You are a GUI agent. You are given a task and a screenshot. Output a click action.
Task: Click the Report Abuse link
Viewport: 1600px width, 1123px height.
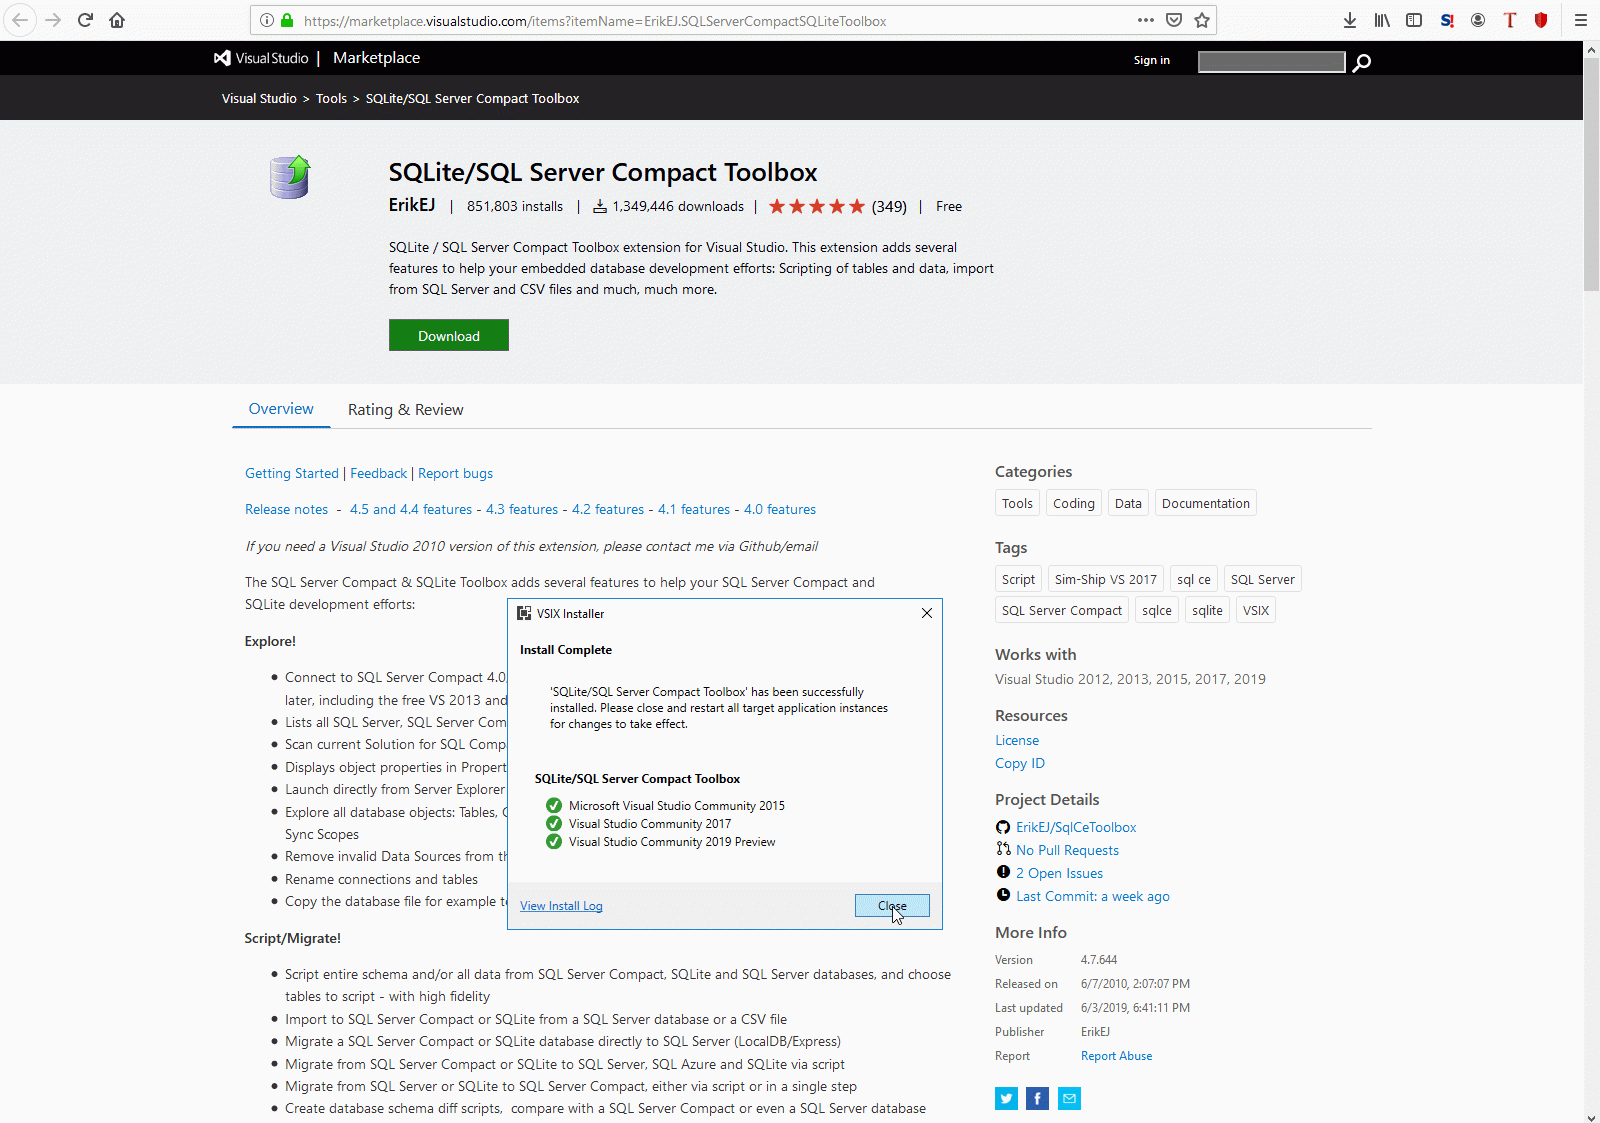1116,1056
